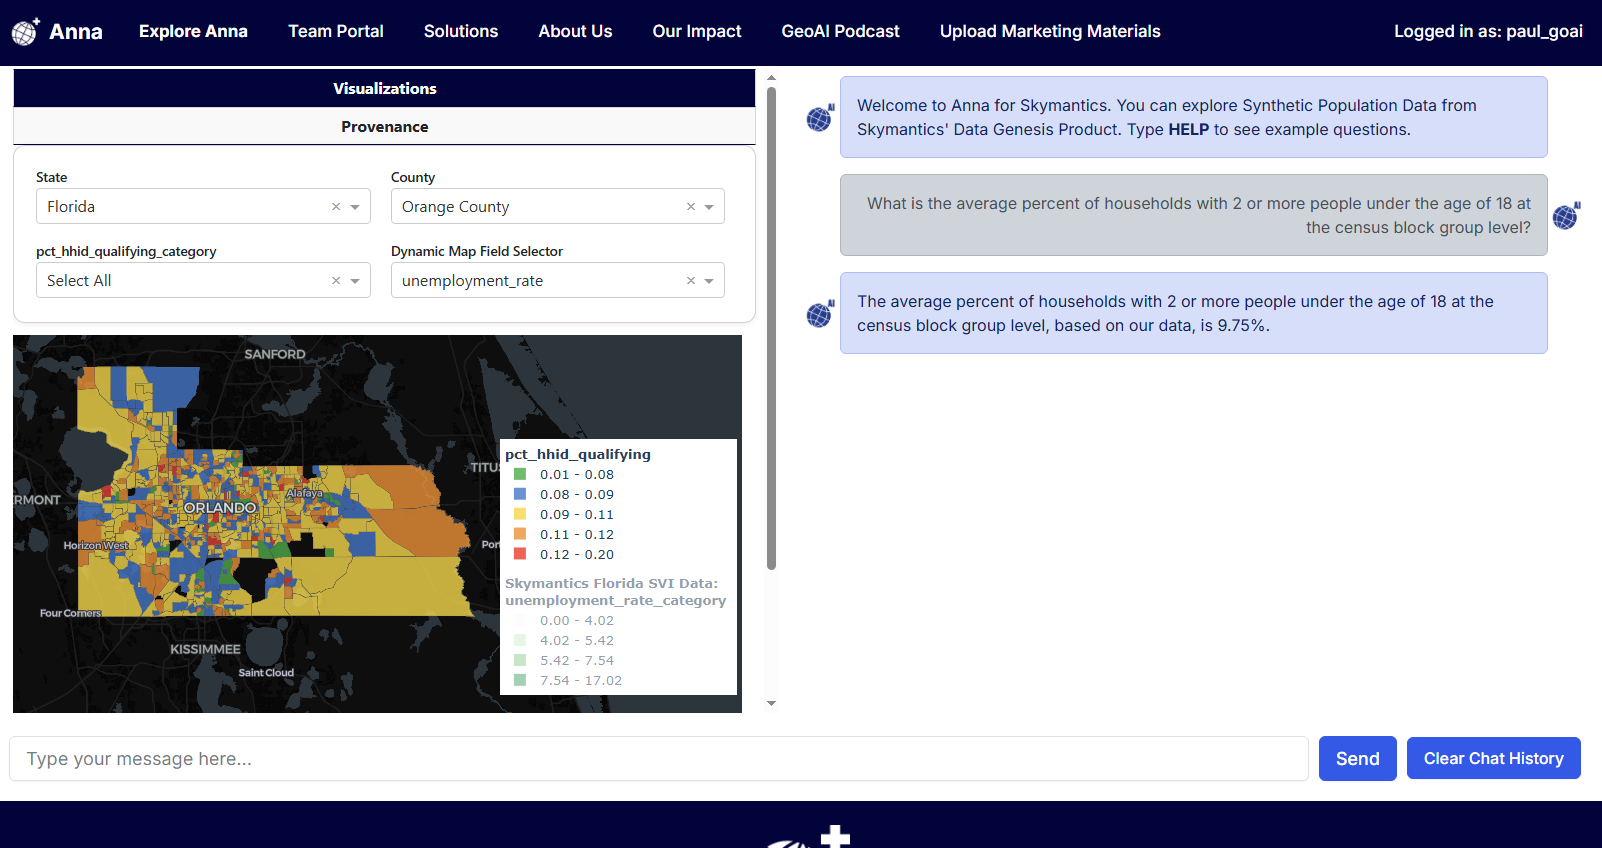The width and height of the screenshot is (1602, 848).
Task: Toggle the 7.54 - 17.02 unemployment legend entry
Action: (x=580, y=681)
